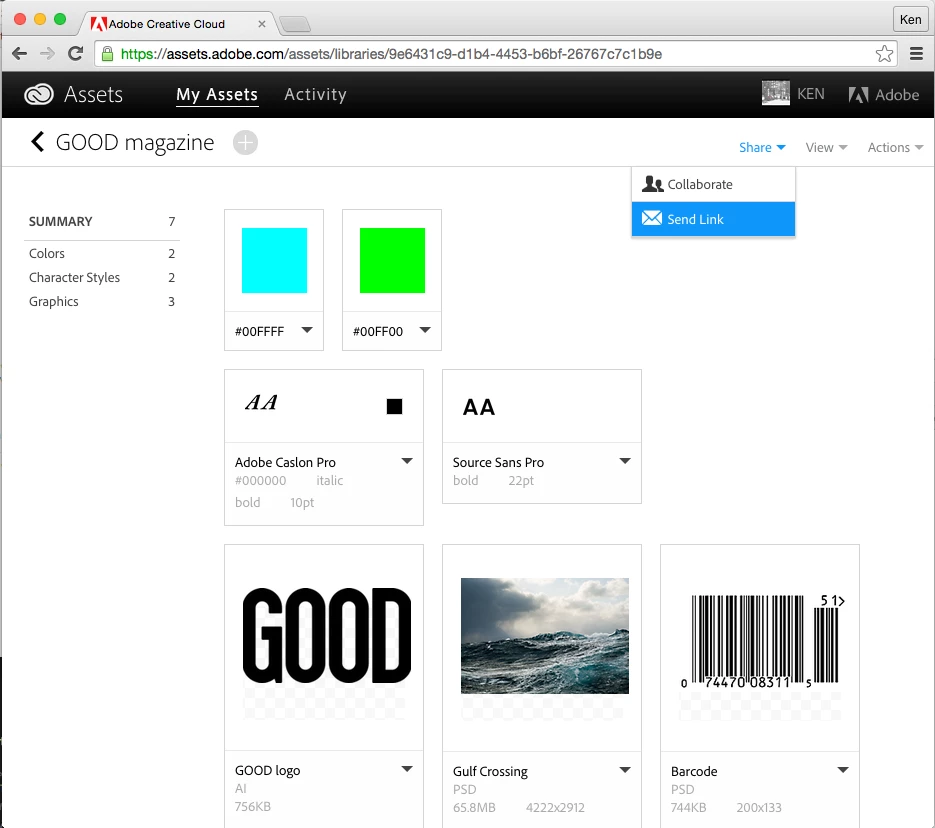Click the Creative Cloud logo icon
This screenshot has width=935, height=828.
[x=39, y=94]
